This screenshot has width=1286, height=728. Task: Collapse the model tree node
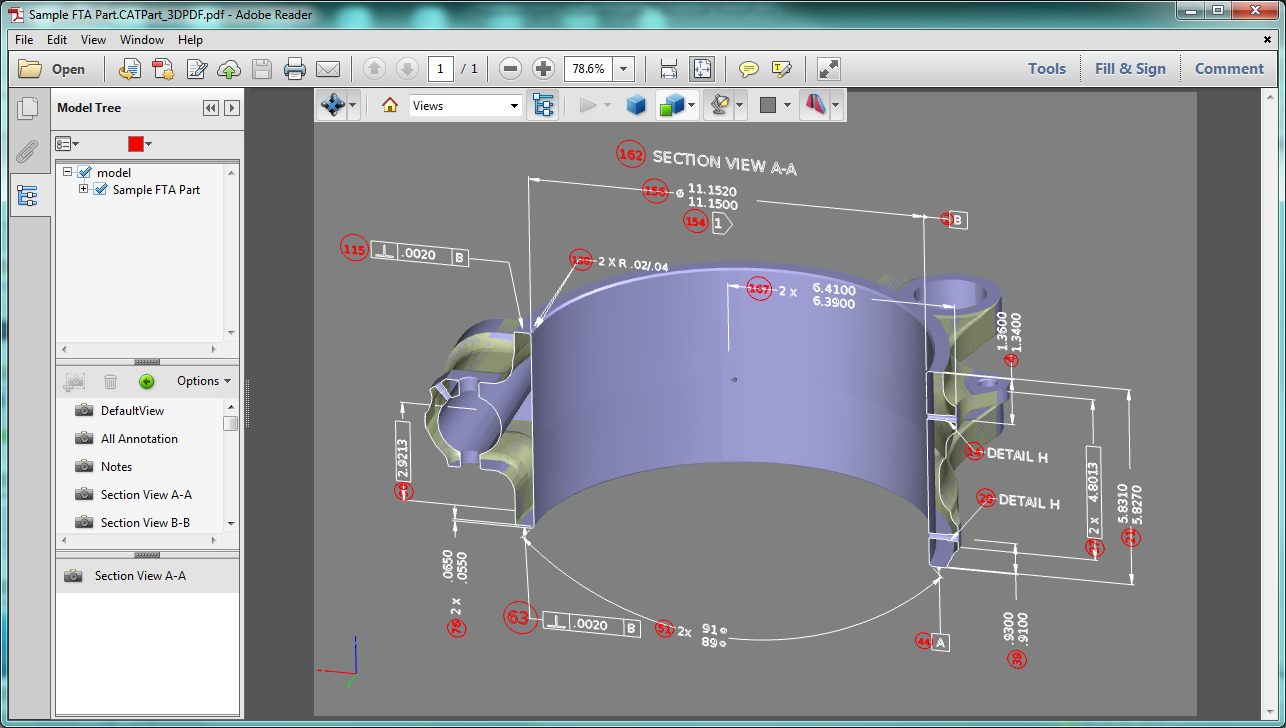point(67,171)
